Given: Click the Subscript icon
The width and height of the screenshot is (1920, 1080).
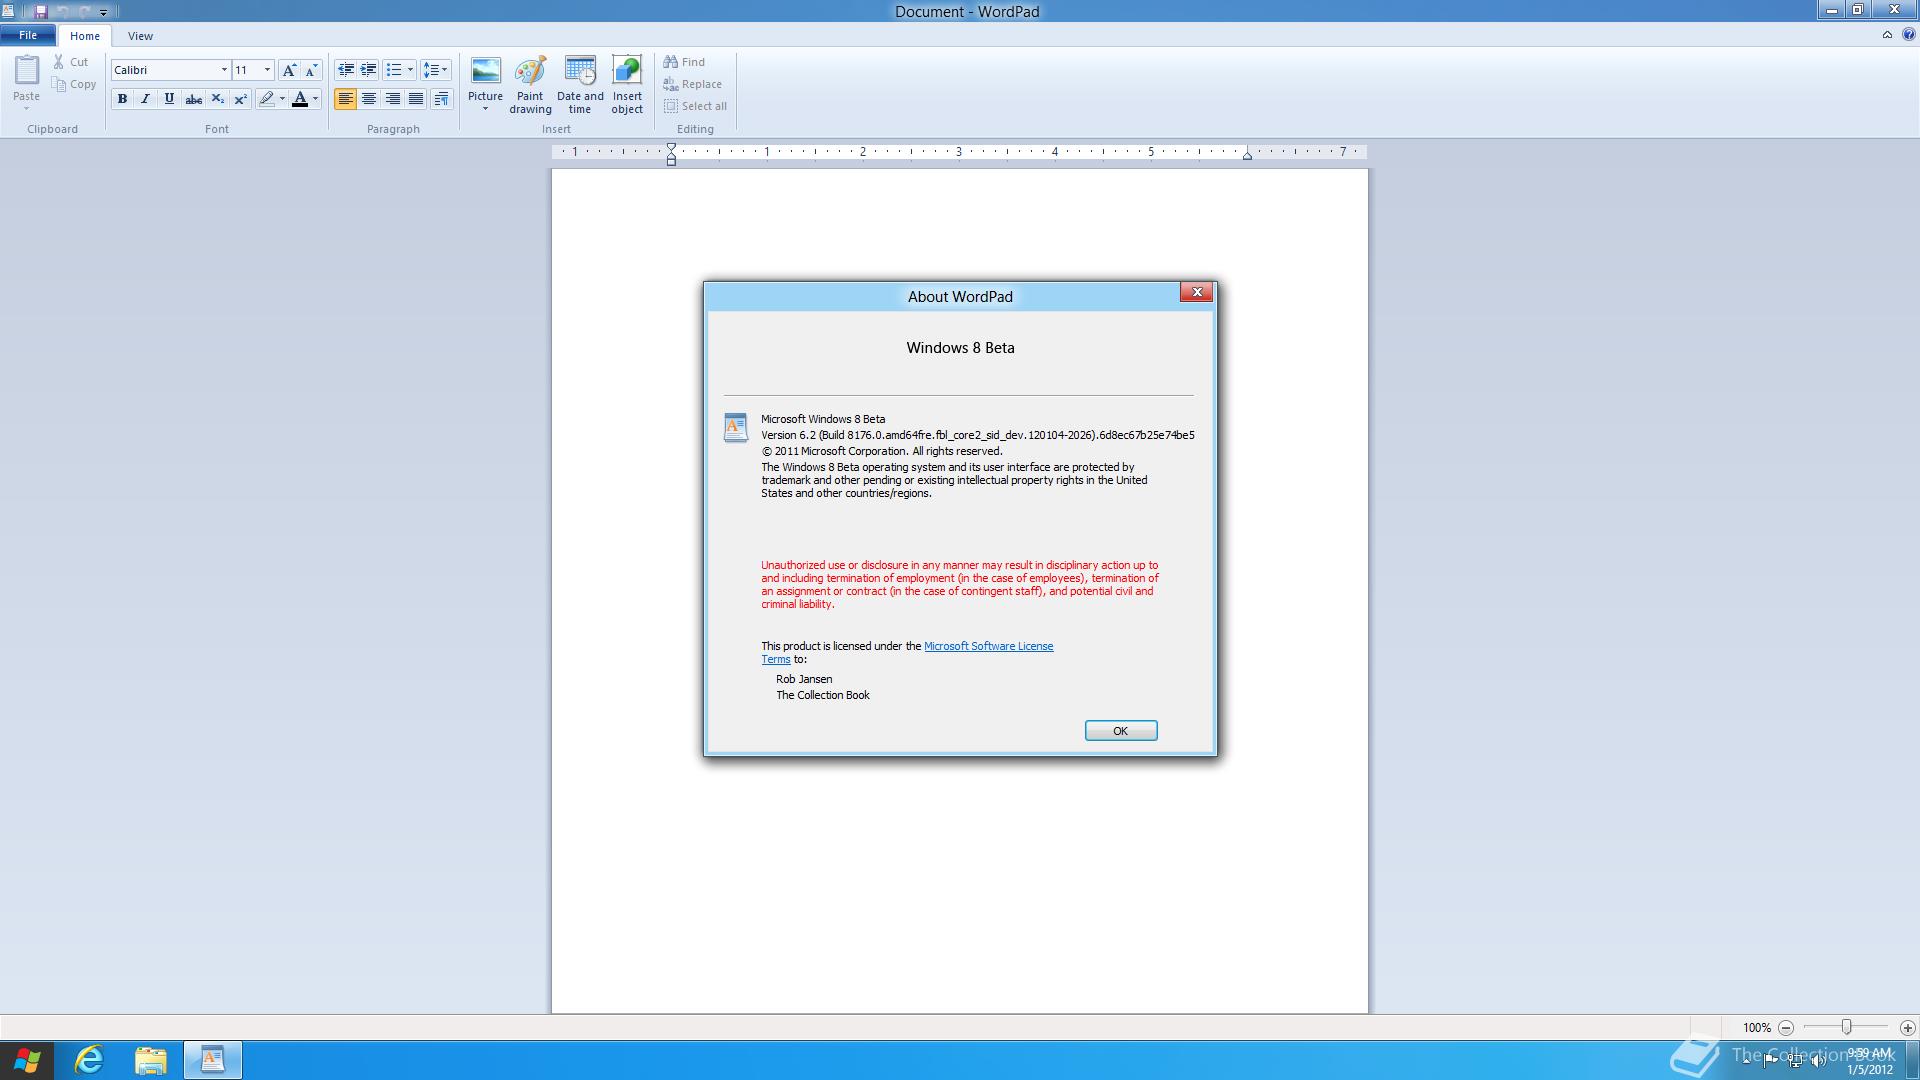Looking at the screenshot, I should pos(217,99).
